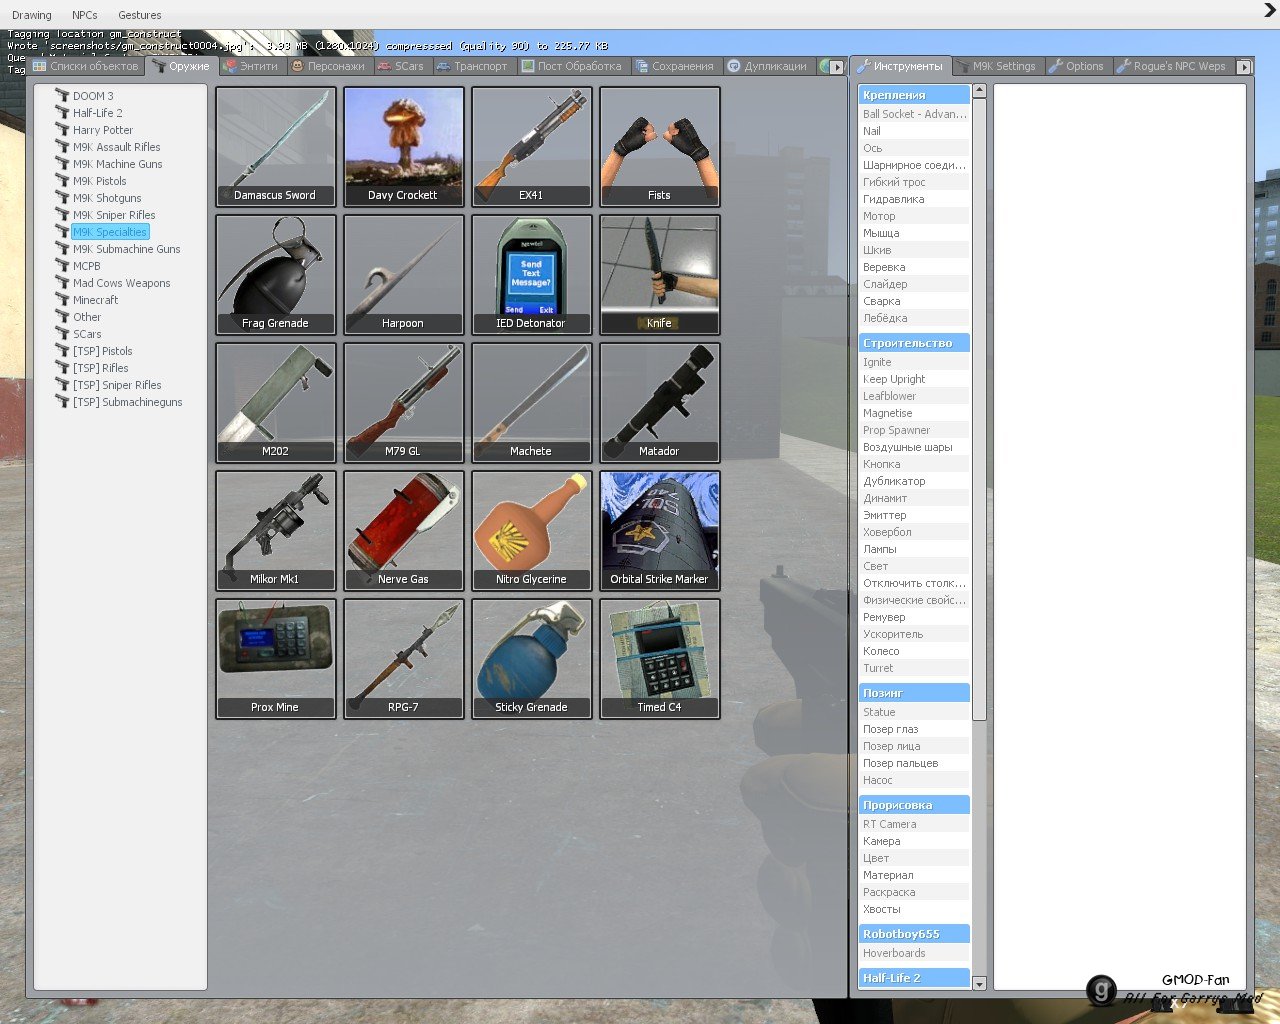Open the Сохранения tab
The image size is (1280, 1024).
coord(675,66)
